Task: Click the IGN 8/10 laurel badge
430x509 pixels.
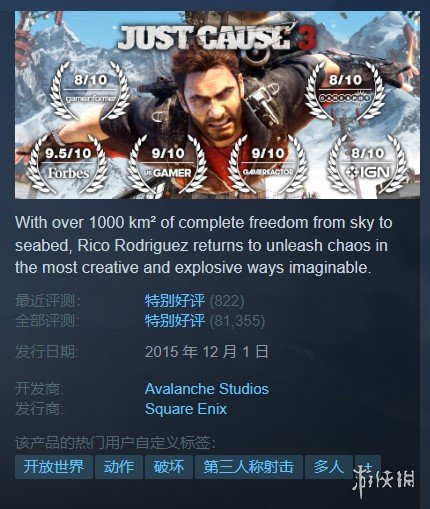Action: pos(368,163)
